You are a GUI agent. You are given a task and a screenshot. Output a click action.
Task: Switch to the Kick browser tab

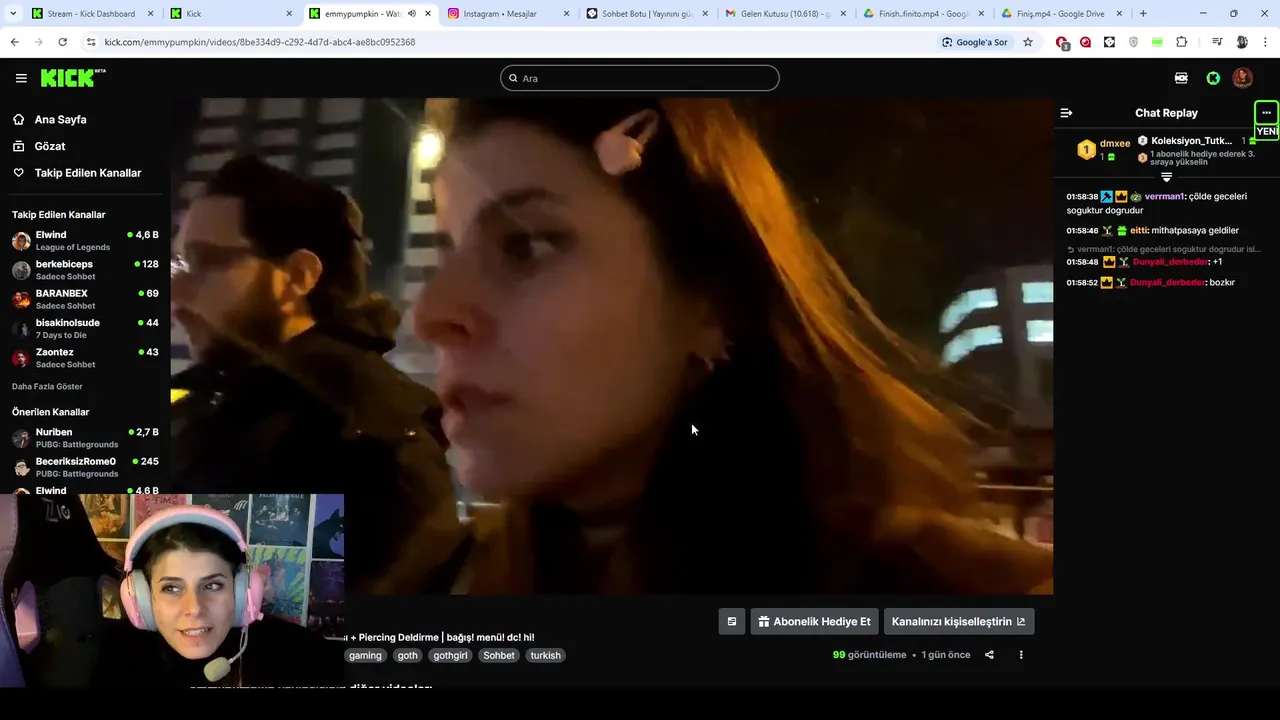click(231, 14)
